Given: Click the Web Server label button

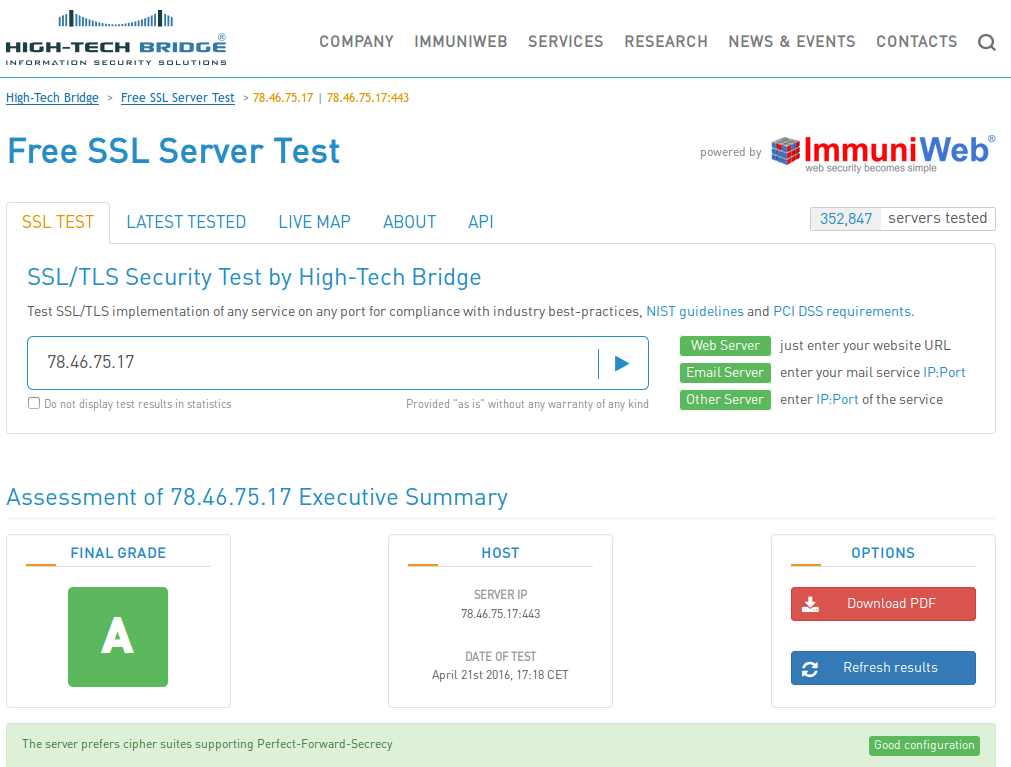Looking at the screenshot, I should [x=725, y=345].
